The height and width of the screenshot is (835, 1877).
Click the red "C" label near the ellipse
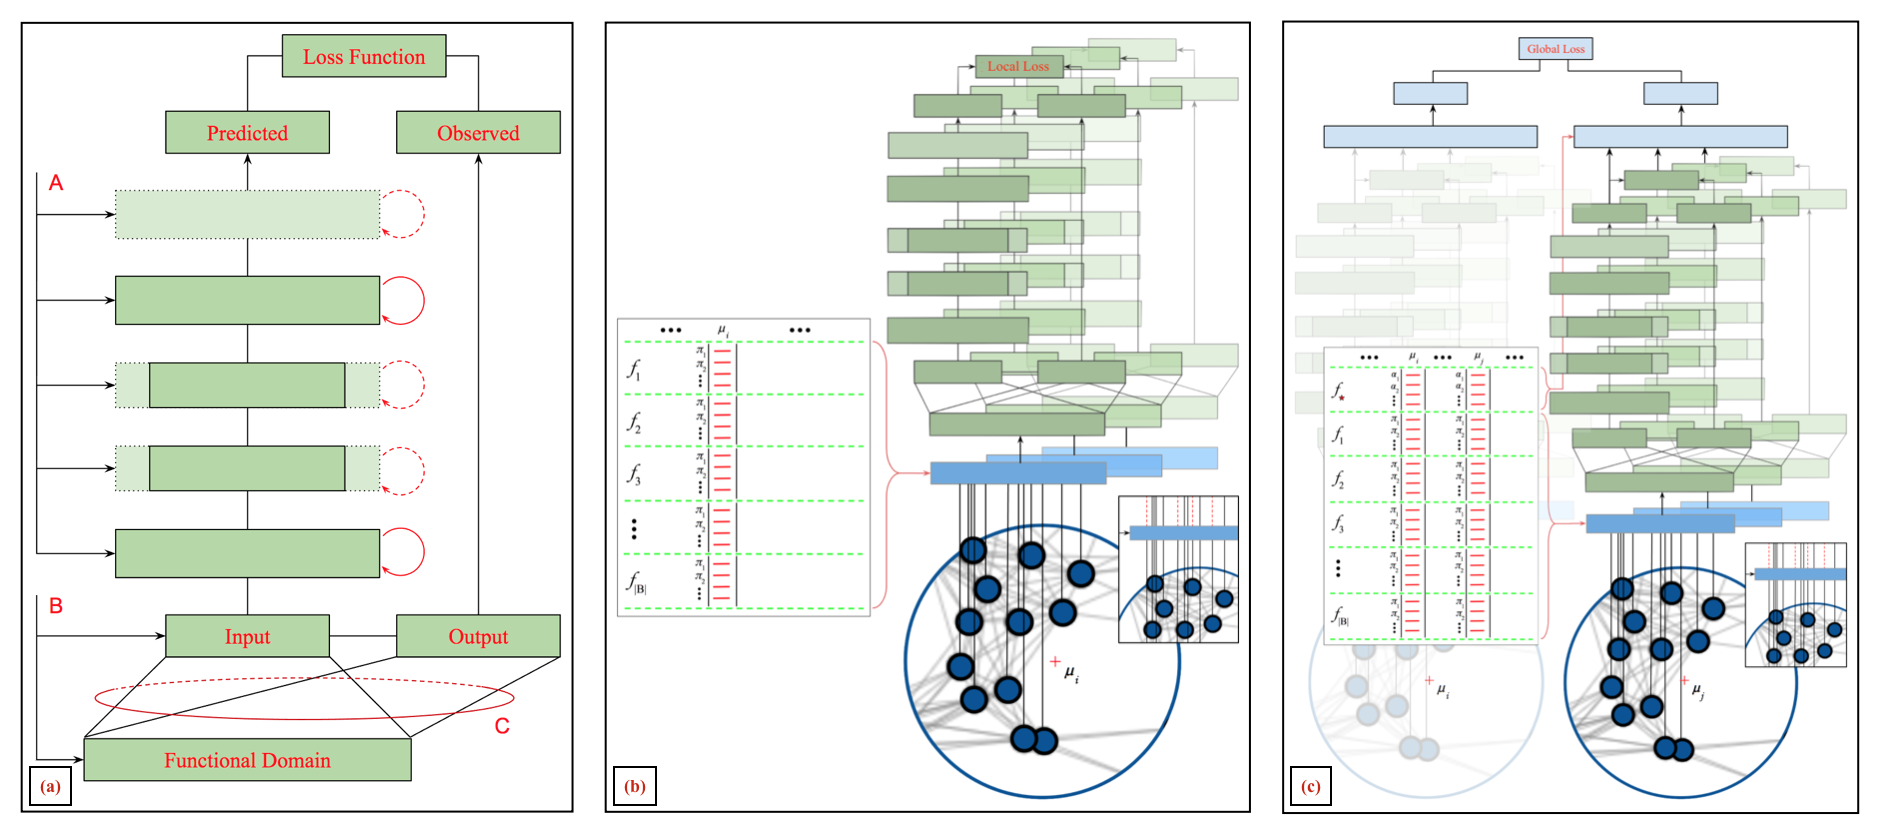[502, 726]
